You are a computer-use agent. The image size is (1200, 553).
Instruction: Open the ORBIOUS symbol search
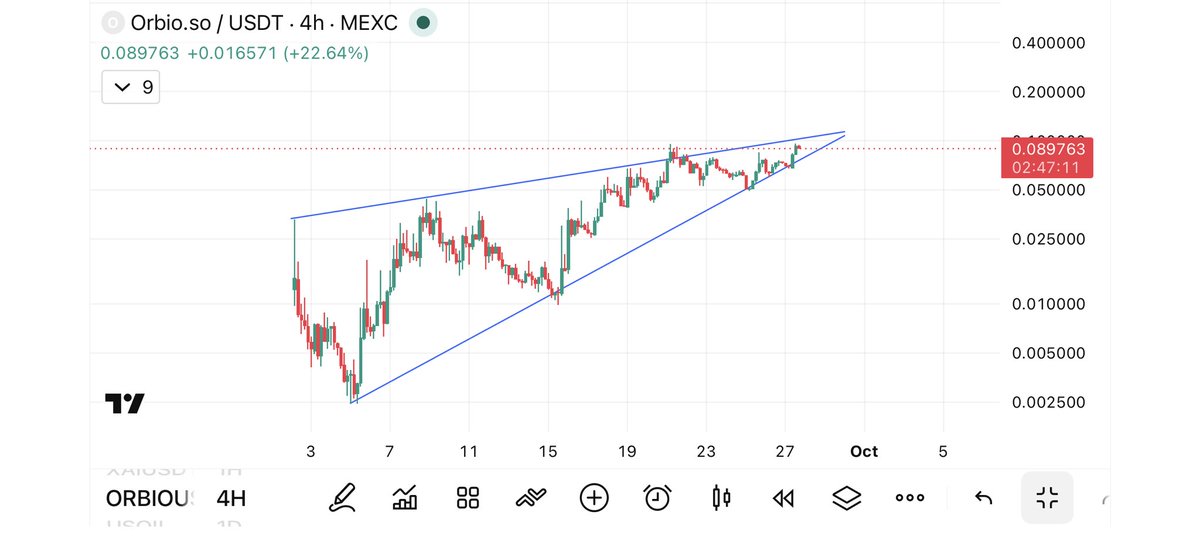pos(149,498)
